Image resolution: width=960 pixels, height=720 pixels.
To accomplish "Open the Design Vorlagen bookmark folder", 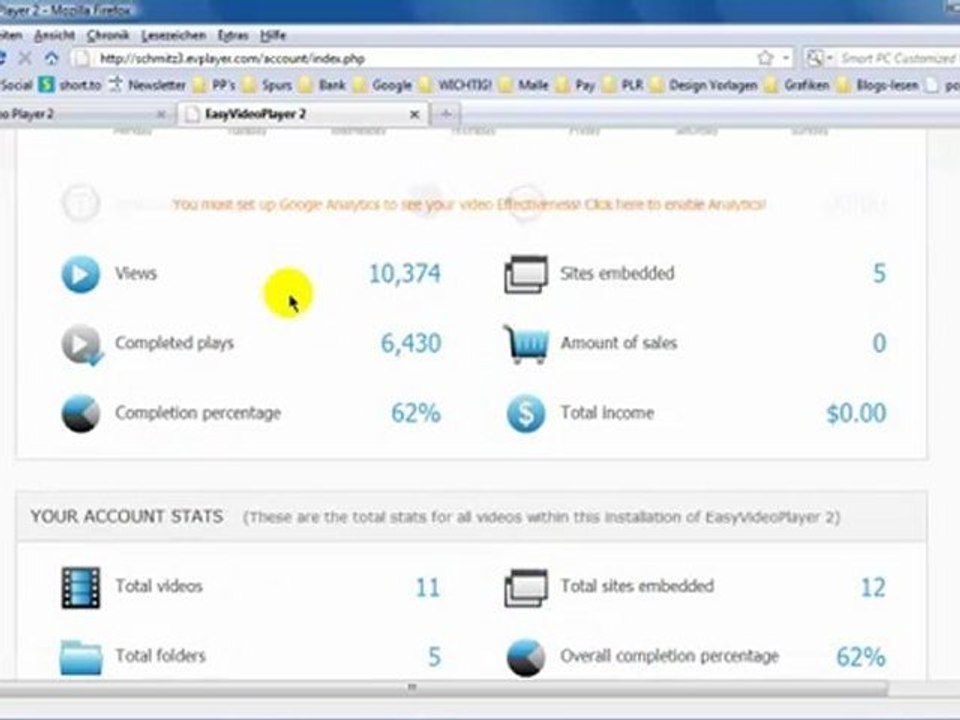I will pos(703,84).
